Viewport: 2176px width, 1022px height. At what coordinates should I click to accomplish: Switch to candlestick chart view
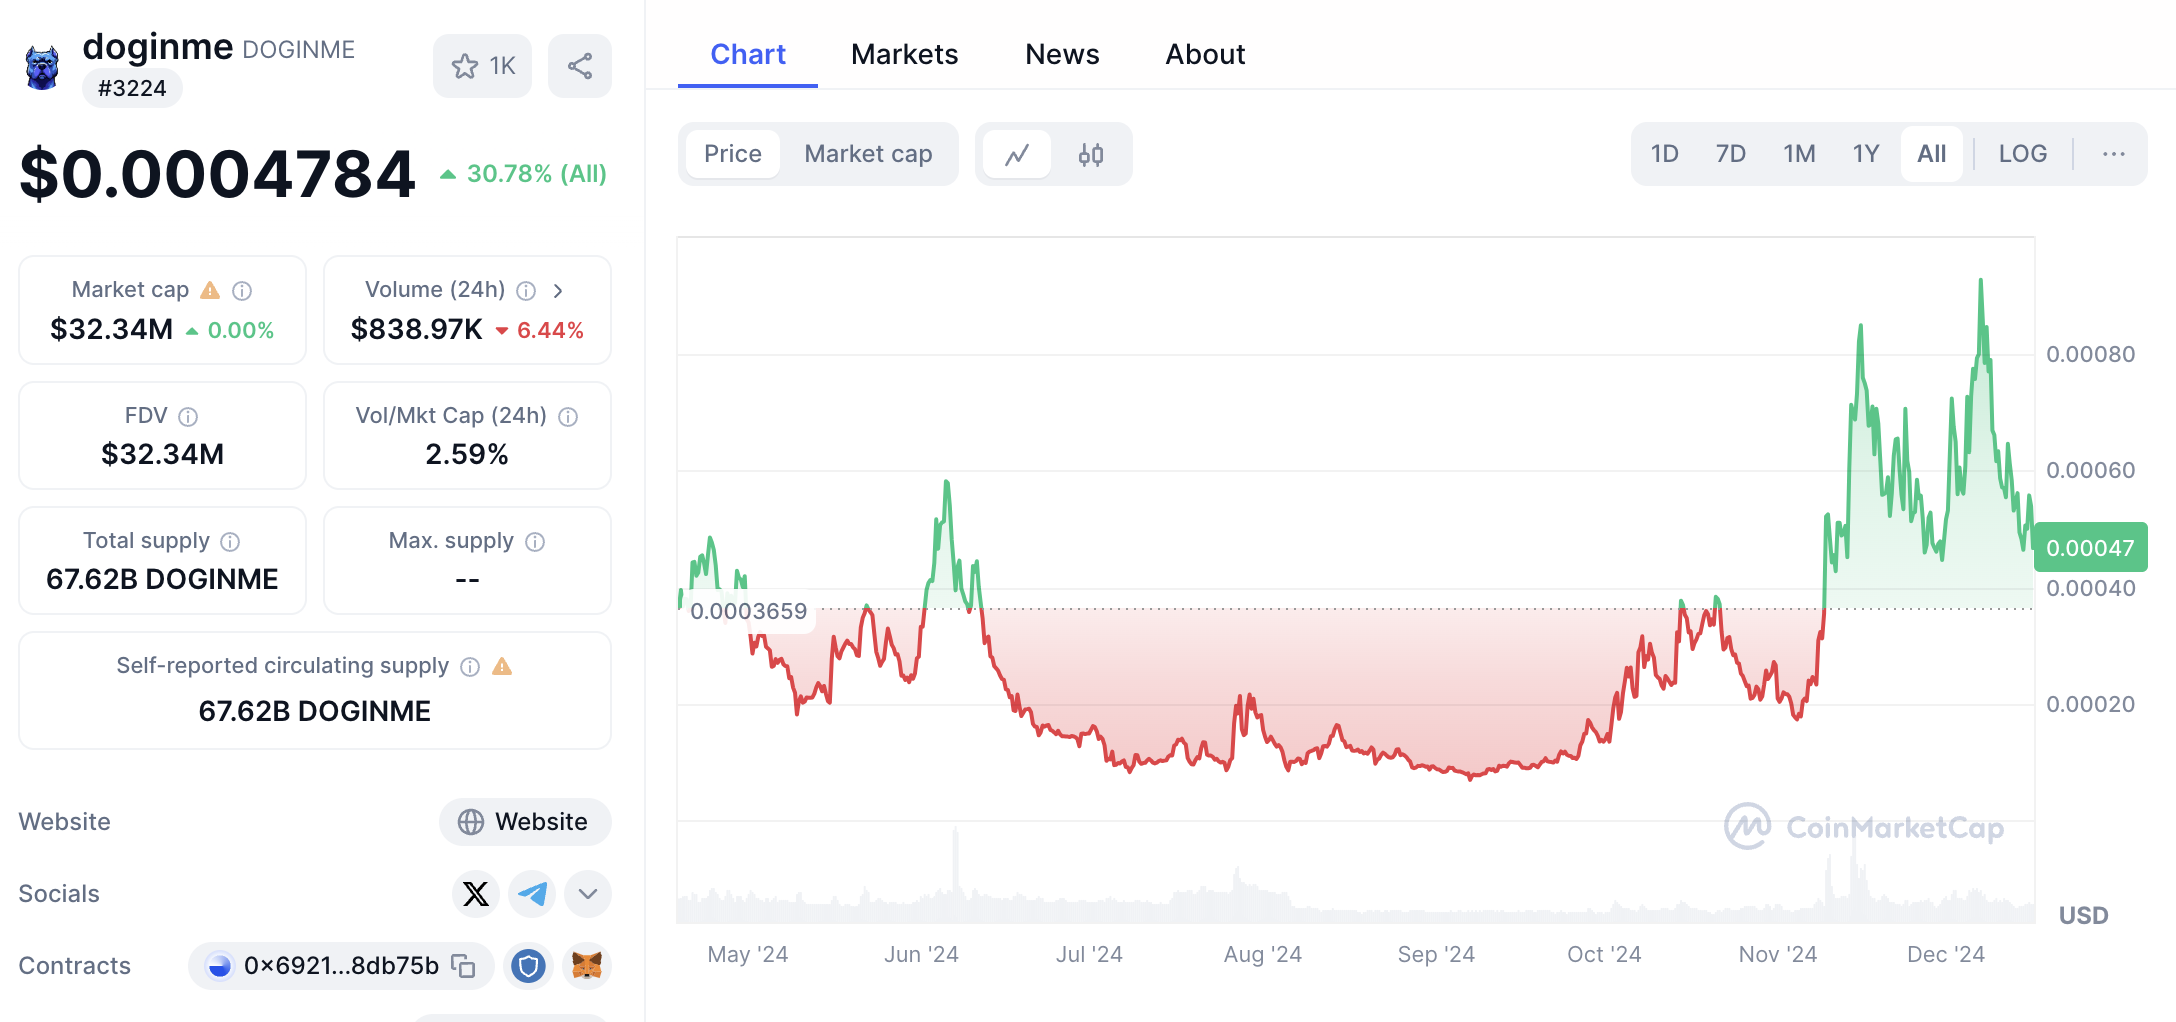click(x=1091, y=154)
